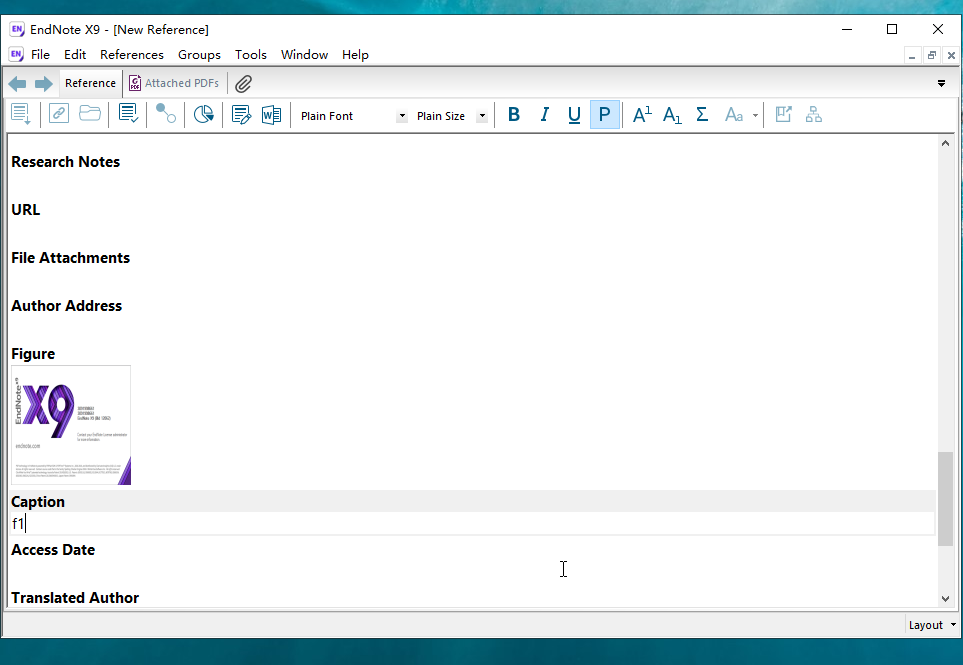This screenshot has width=963, height=665.
Task: Go to the next reference arrow
Action: coord(44,84)
